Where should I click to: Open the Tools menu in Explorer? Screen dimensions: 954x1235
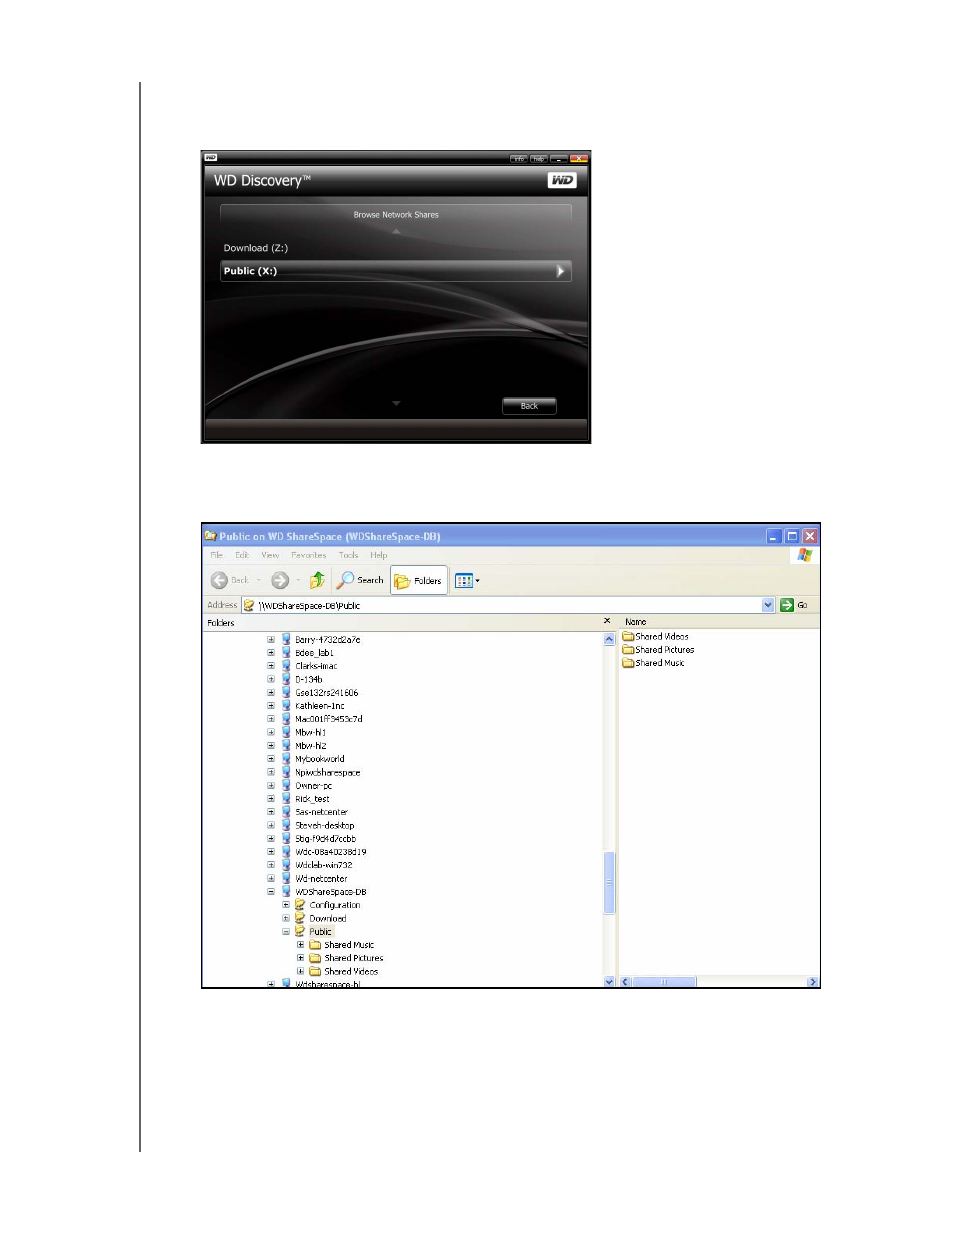pyautogui.click(x=348, y=555)
